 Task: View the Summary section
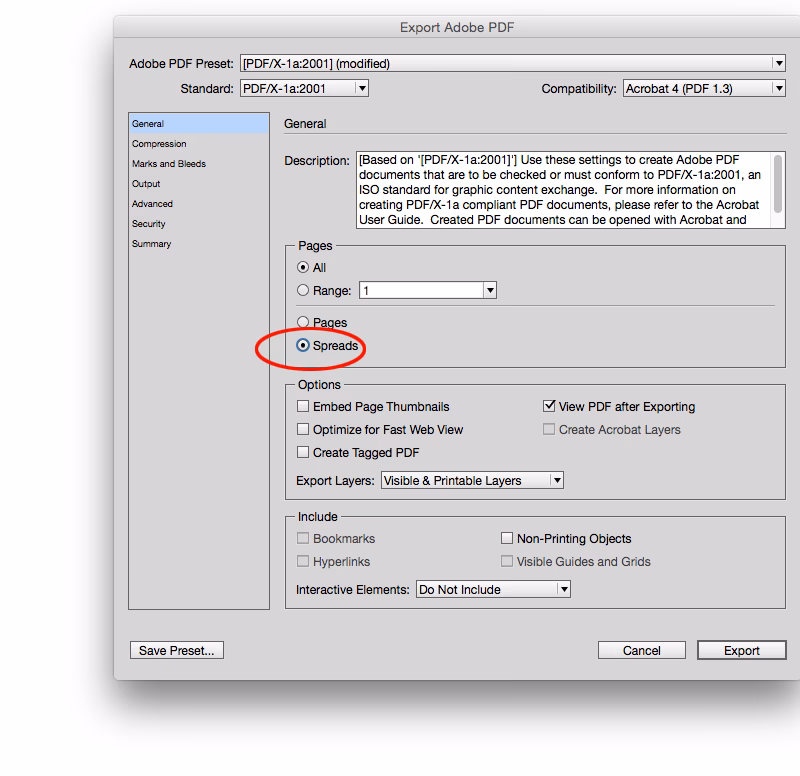tap(151, 244)
